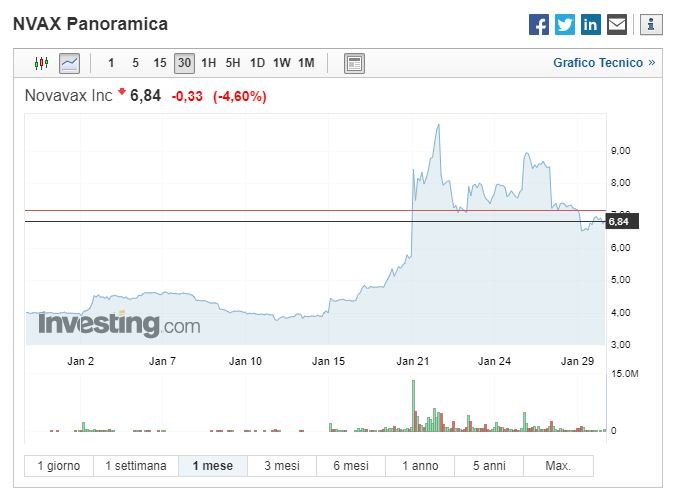Screen dimensions: 674x491
Task: Open the info icon in header
Action: (x=650, y=25)
